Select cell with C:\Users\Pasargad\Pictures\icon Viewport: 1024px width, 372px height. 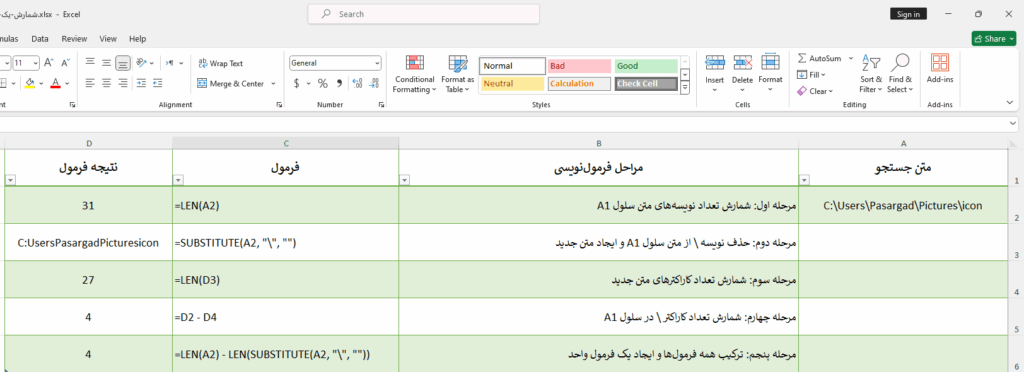click(903, 205)
